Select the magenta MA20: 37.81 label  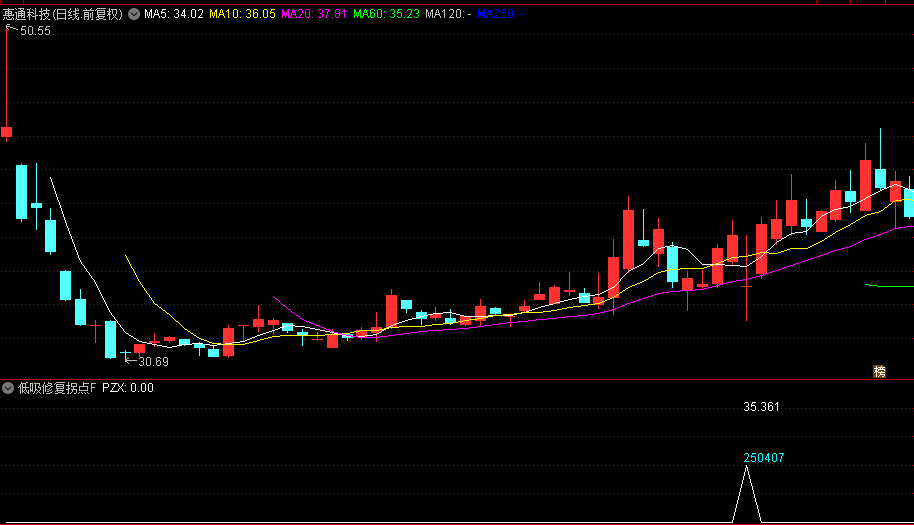click(x=314, y=14)
